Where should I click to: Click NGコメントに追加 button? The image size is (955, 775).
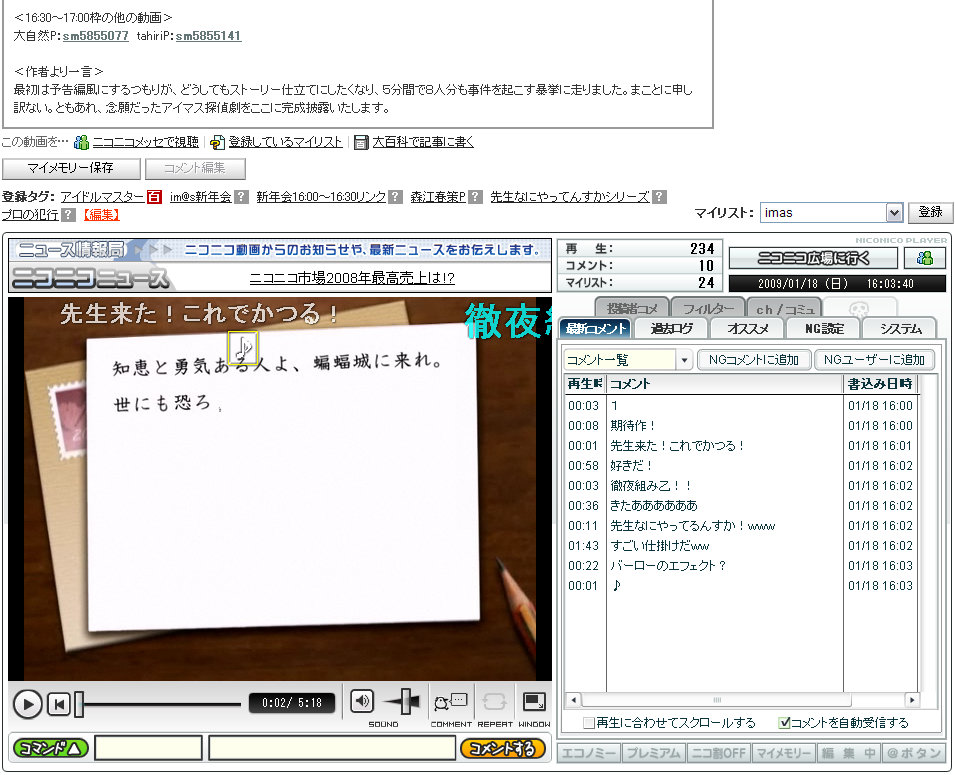pyautogui.click(x=753, y=360)
